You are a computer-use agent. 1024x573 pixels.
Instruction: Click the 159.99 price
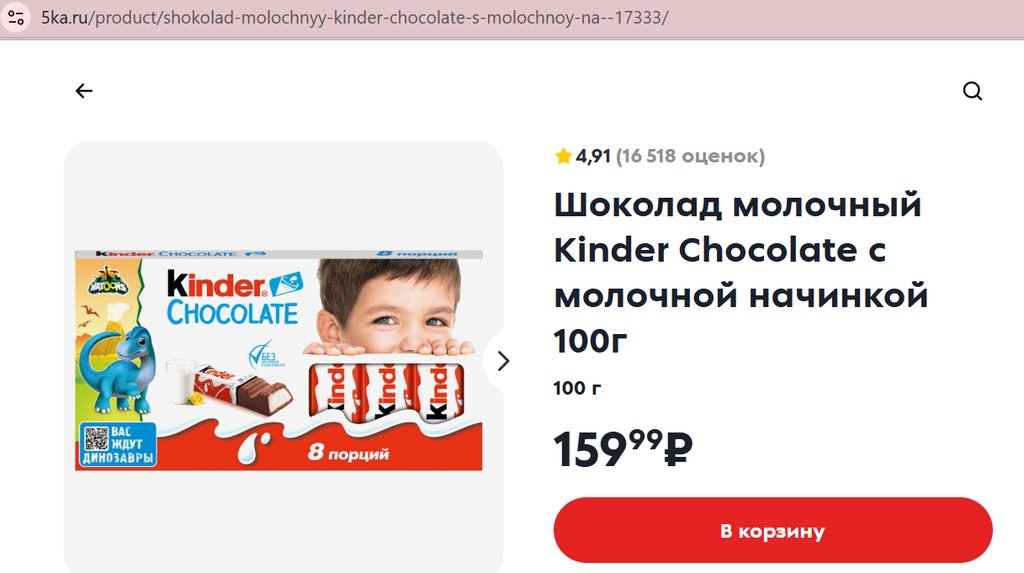(x=622, y=449)
